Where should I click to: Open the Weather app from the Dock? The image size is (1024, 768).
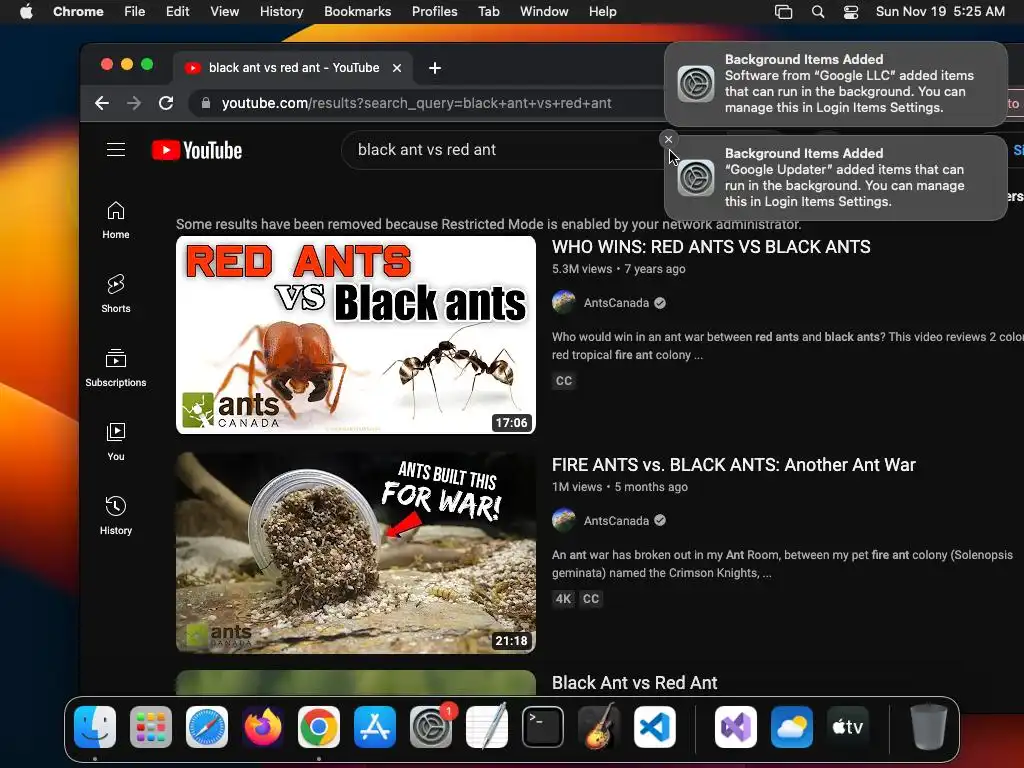(x=792, y=727)
